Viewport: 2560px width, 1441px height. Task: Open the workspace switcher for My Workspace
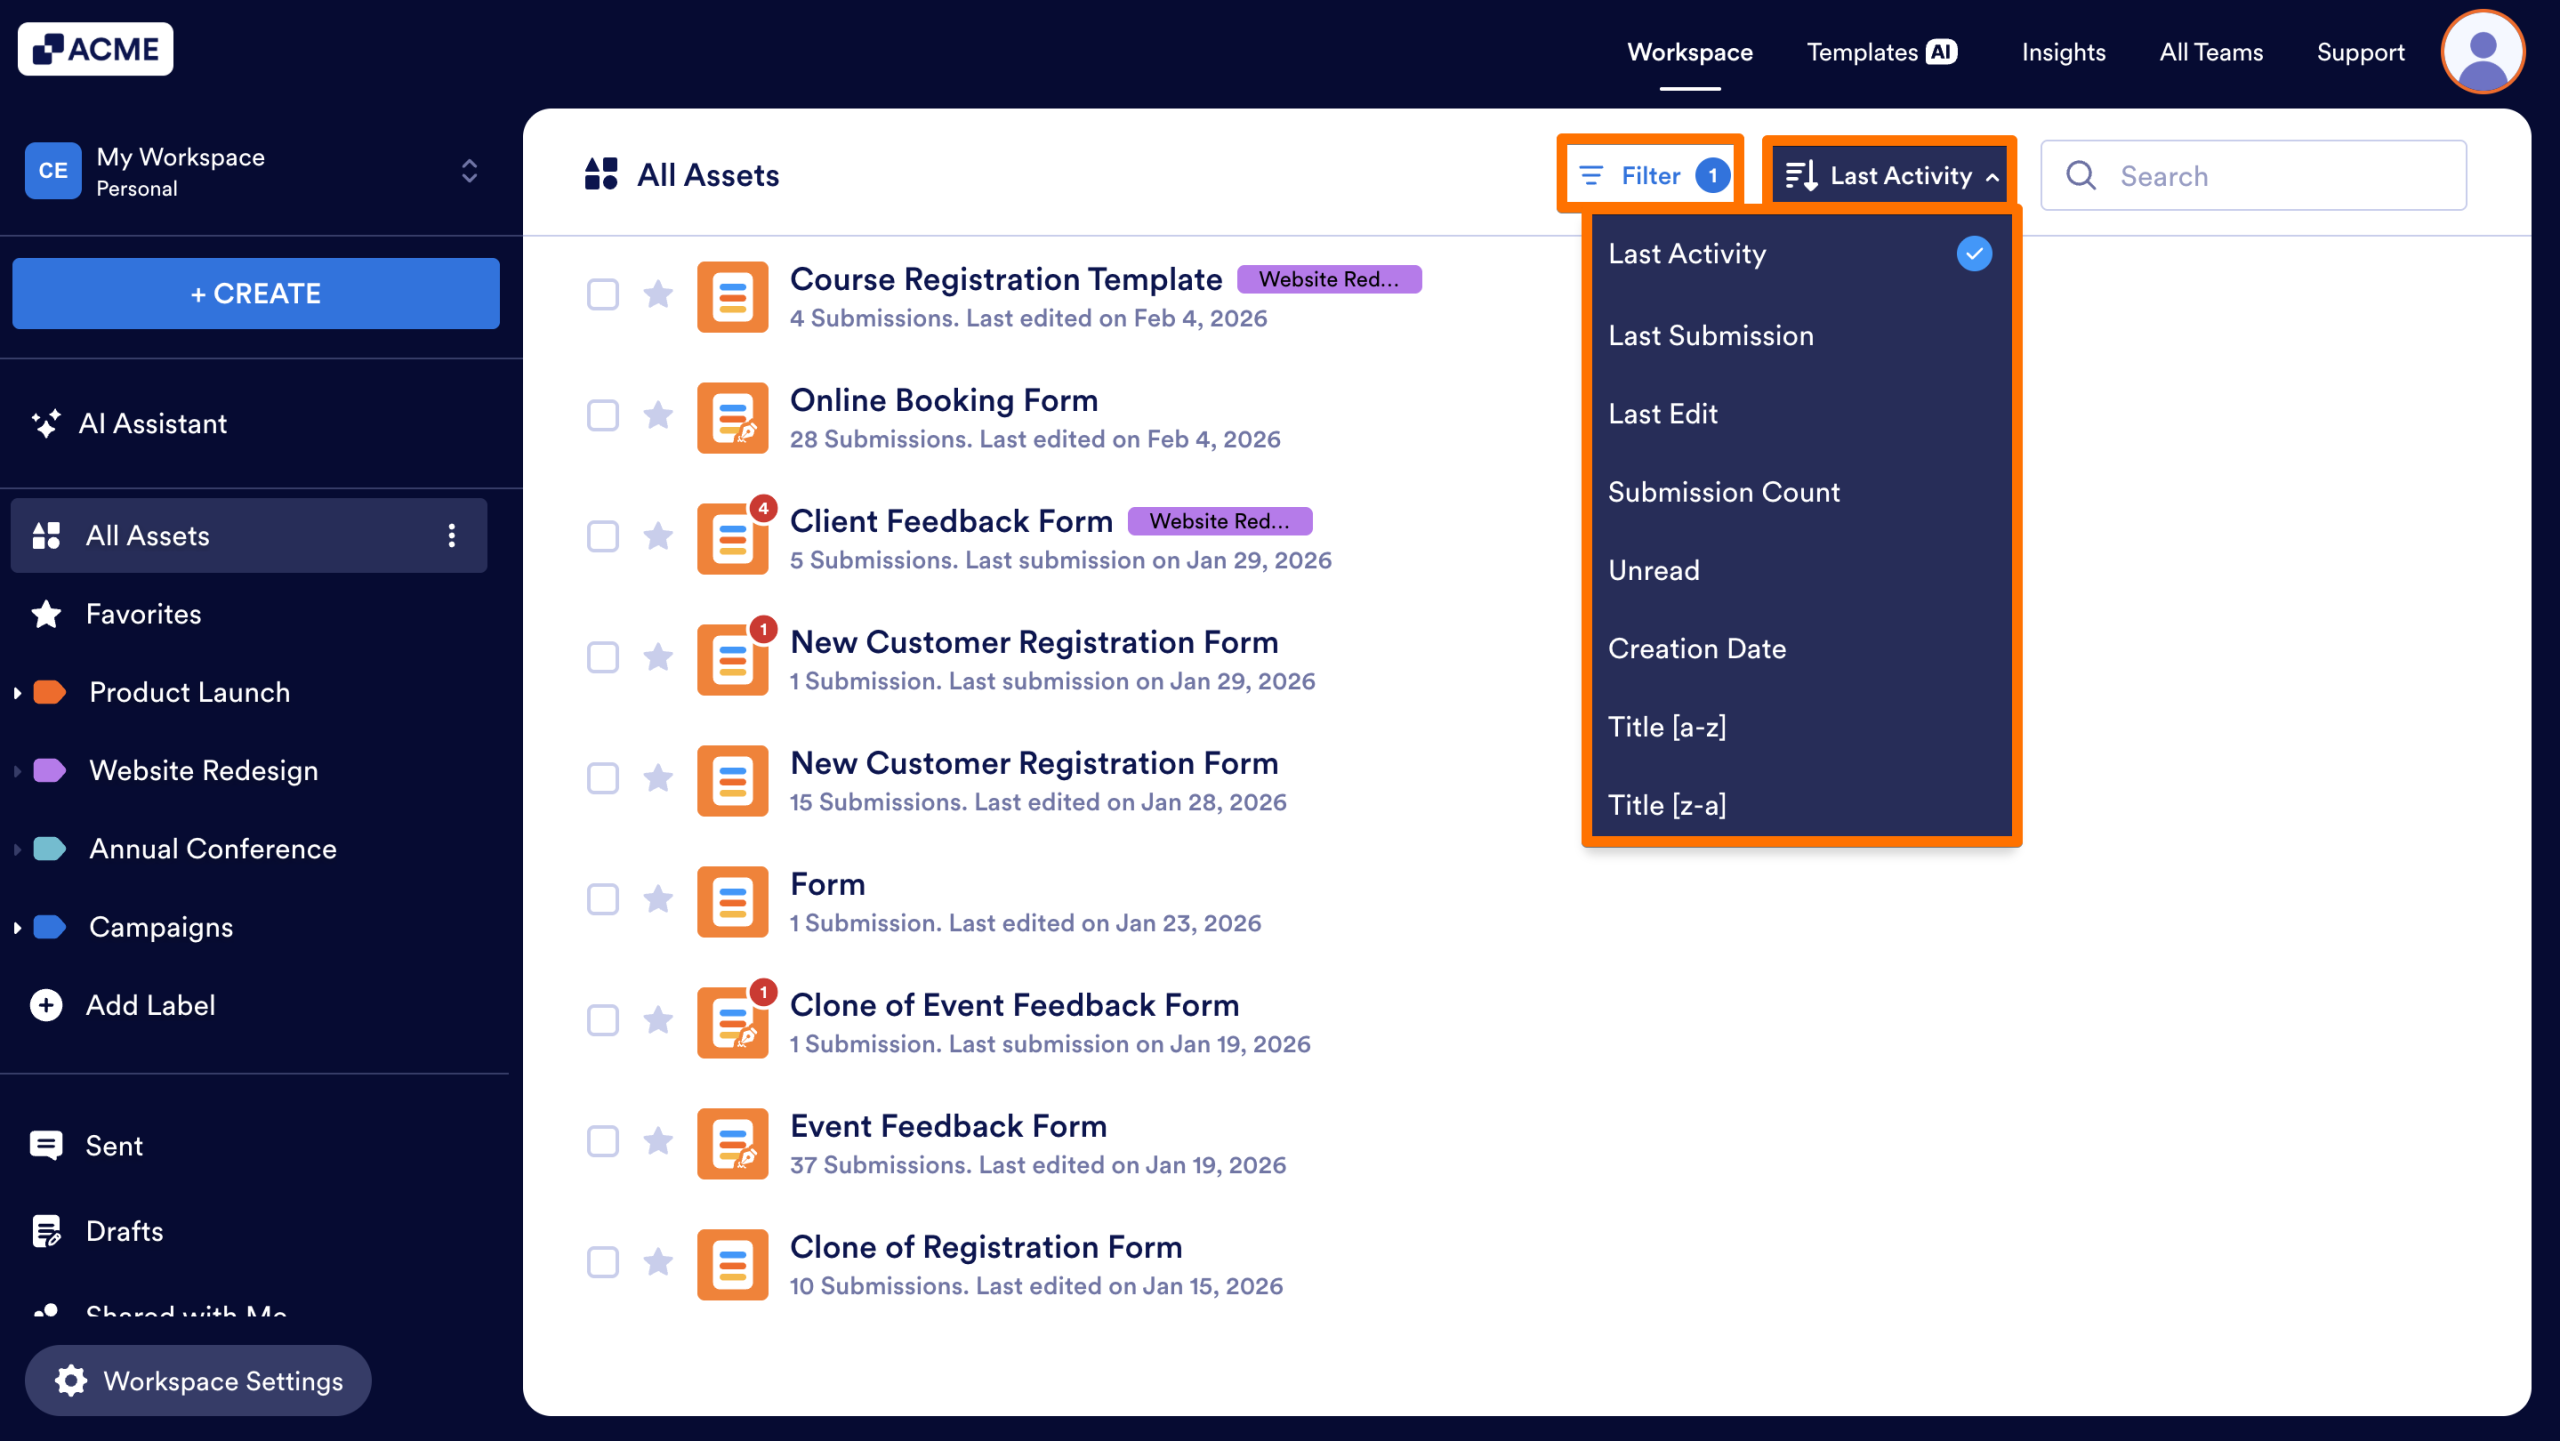pos(467,171)
